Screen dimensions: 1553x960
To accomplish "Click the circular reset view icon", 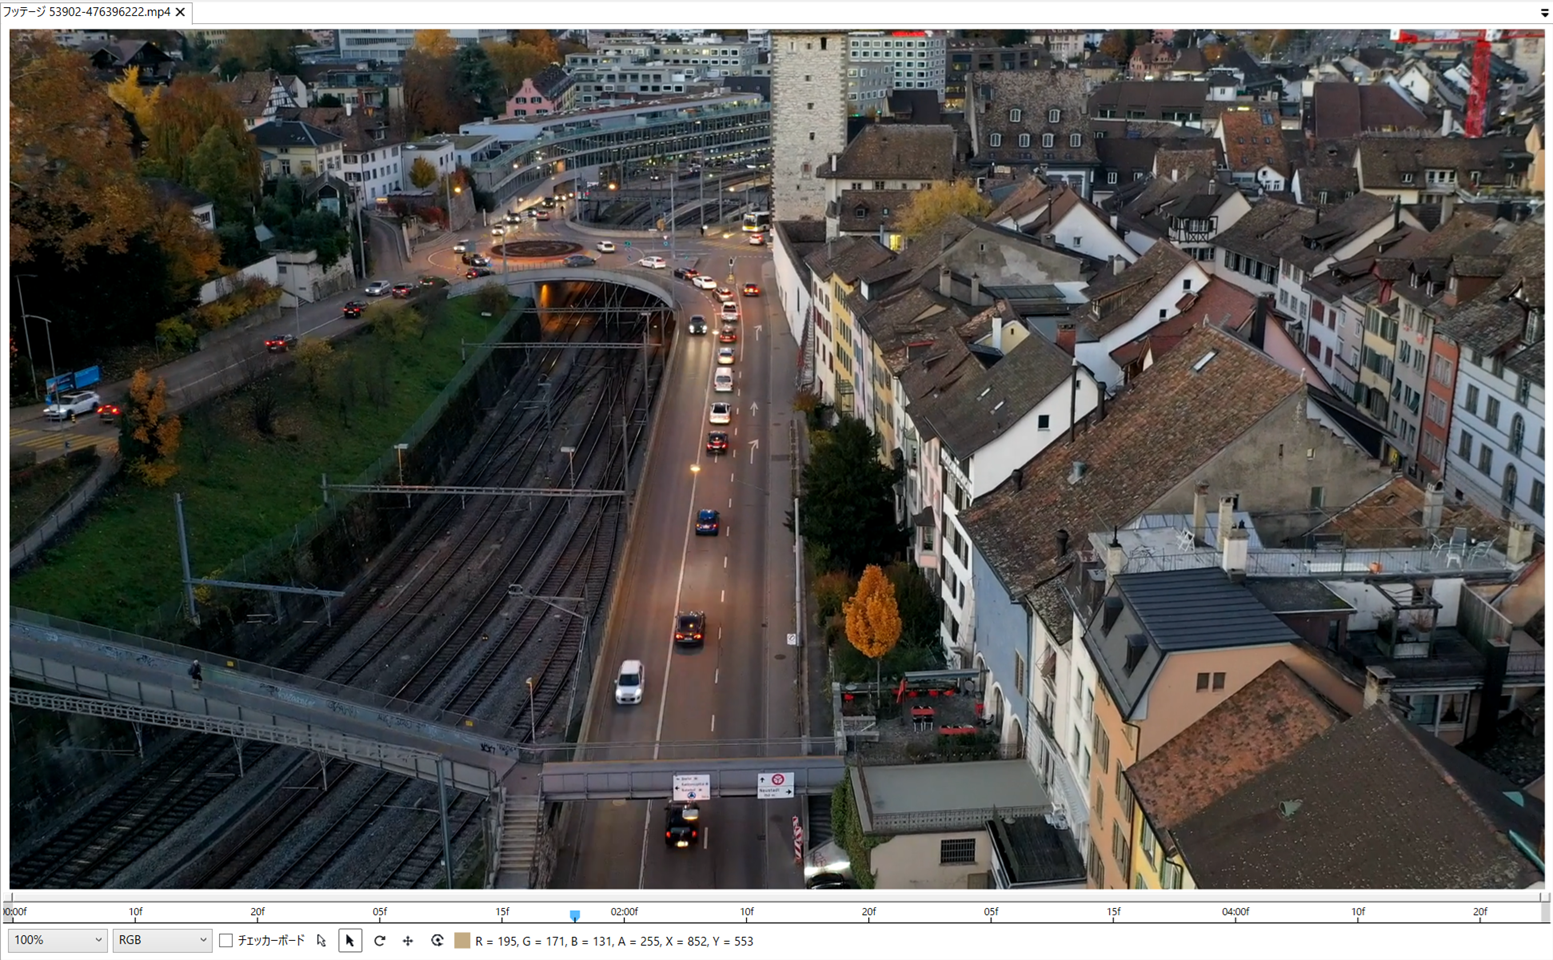I will click(437, 941).
